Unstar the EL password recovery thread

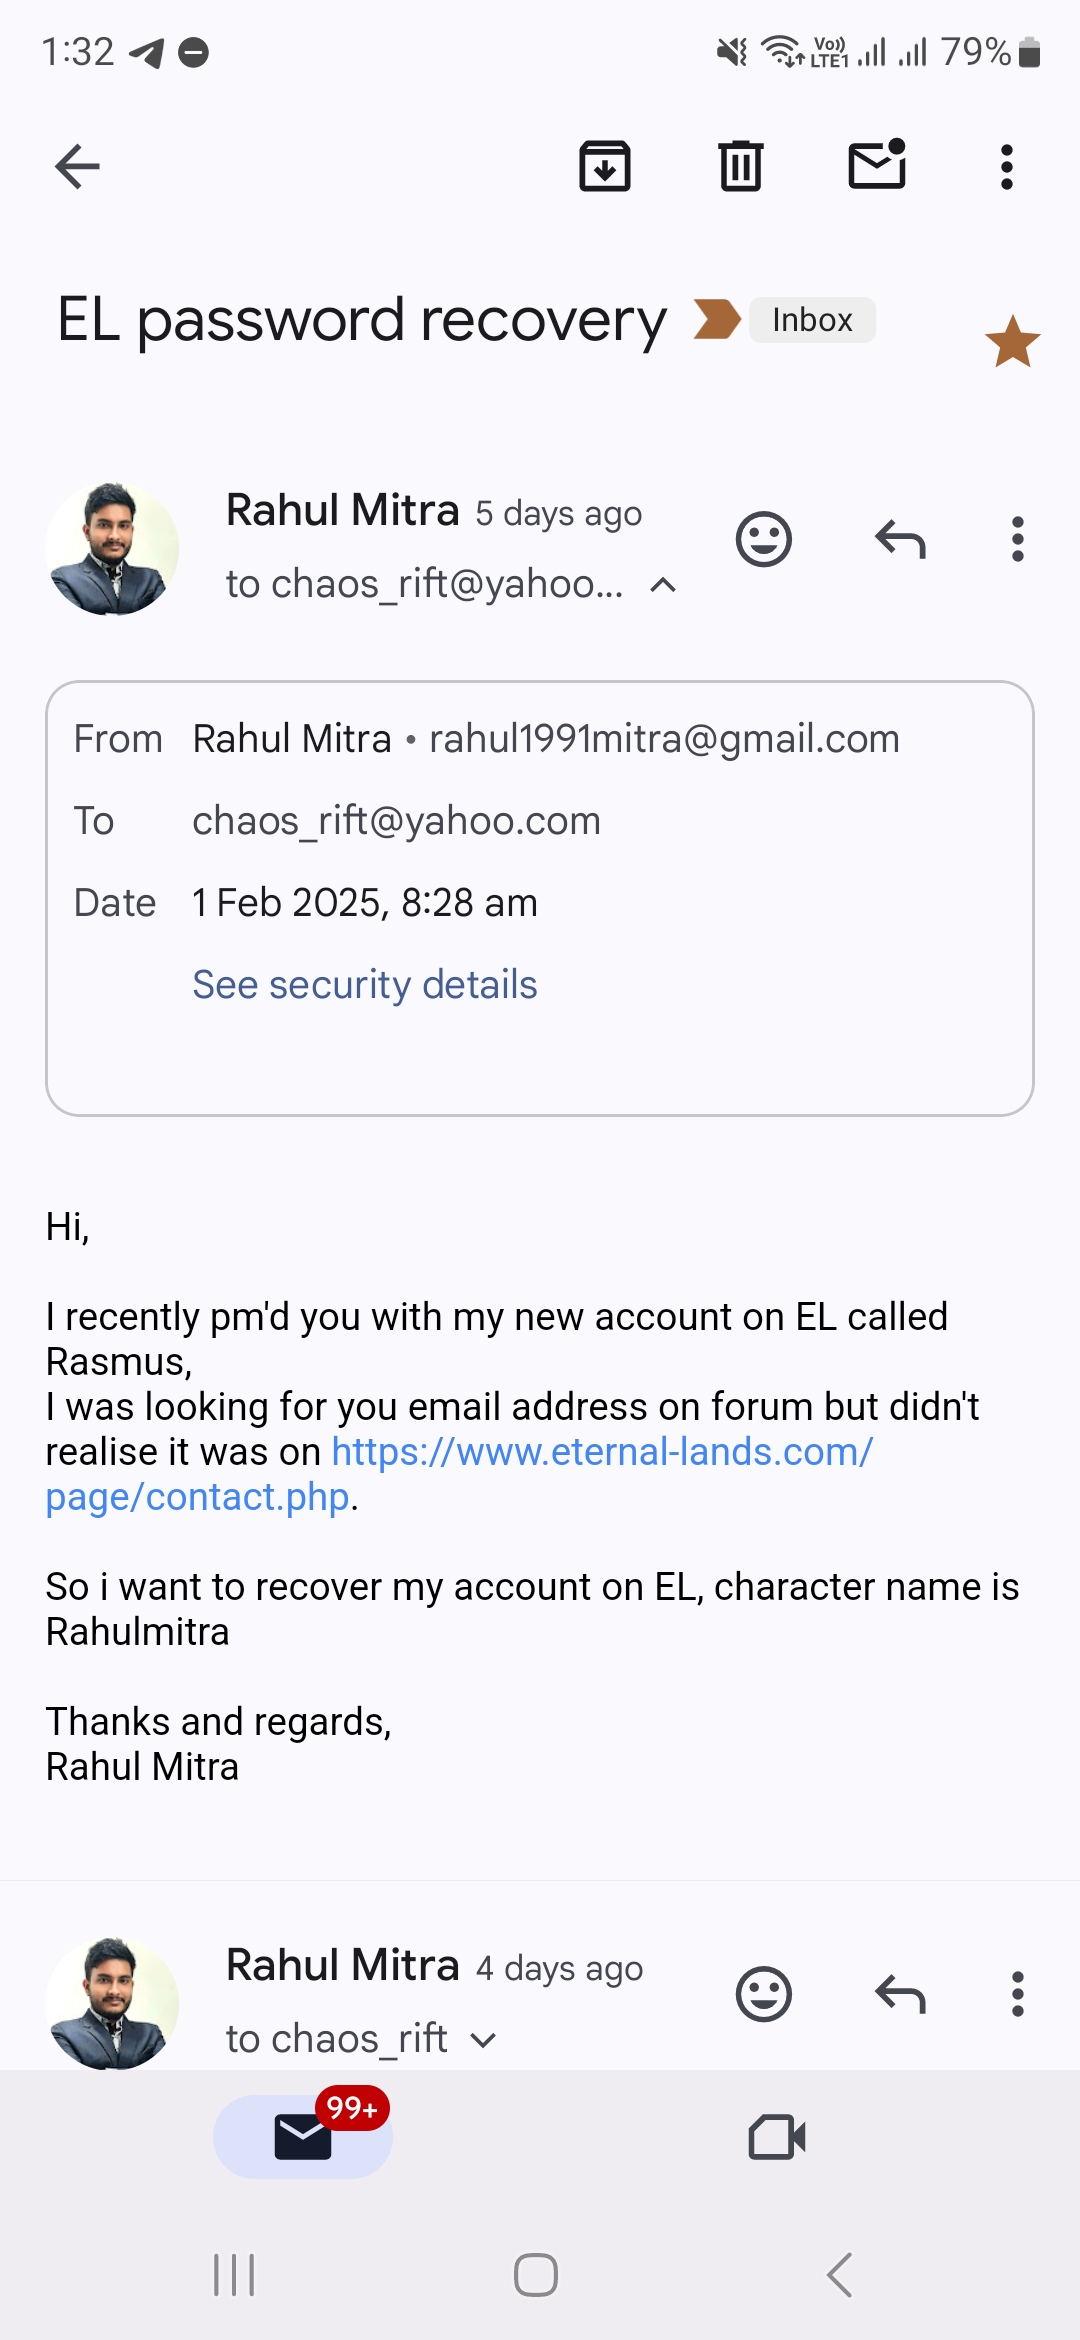coord(1013,341)
